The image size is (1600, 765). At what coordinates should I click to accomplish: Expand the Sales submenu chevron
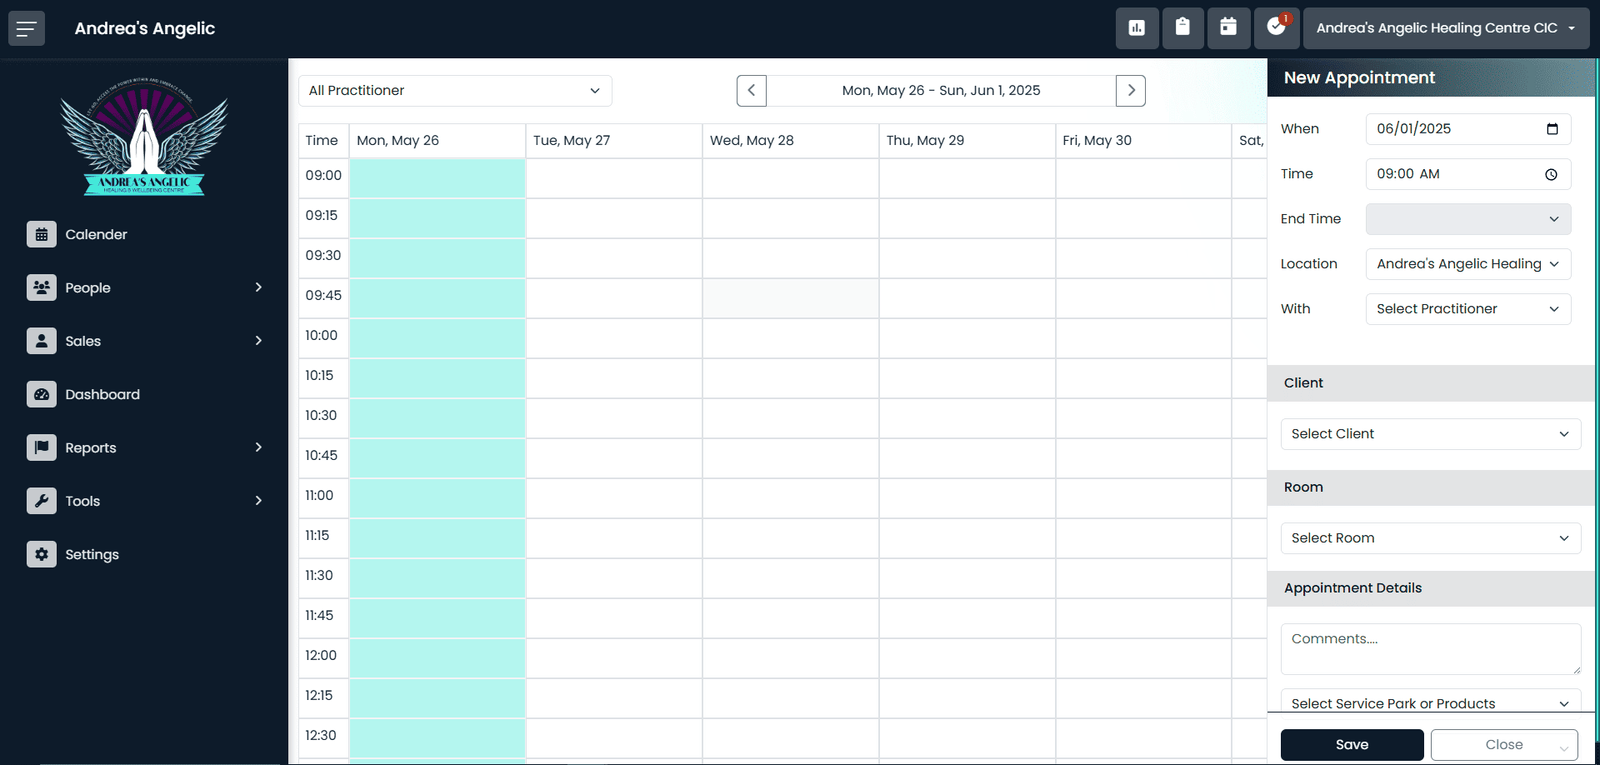[x=258, y=341]
